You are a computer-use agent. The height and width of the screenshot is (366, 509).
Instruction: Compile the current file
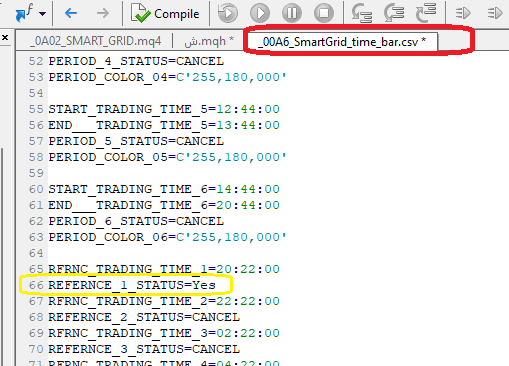click(165, 13)
